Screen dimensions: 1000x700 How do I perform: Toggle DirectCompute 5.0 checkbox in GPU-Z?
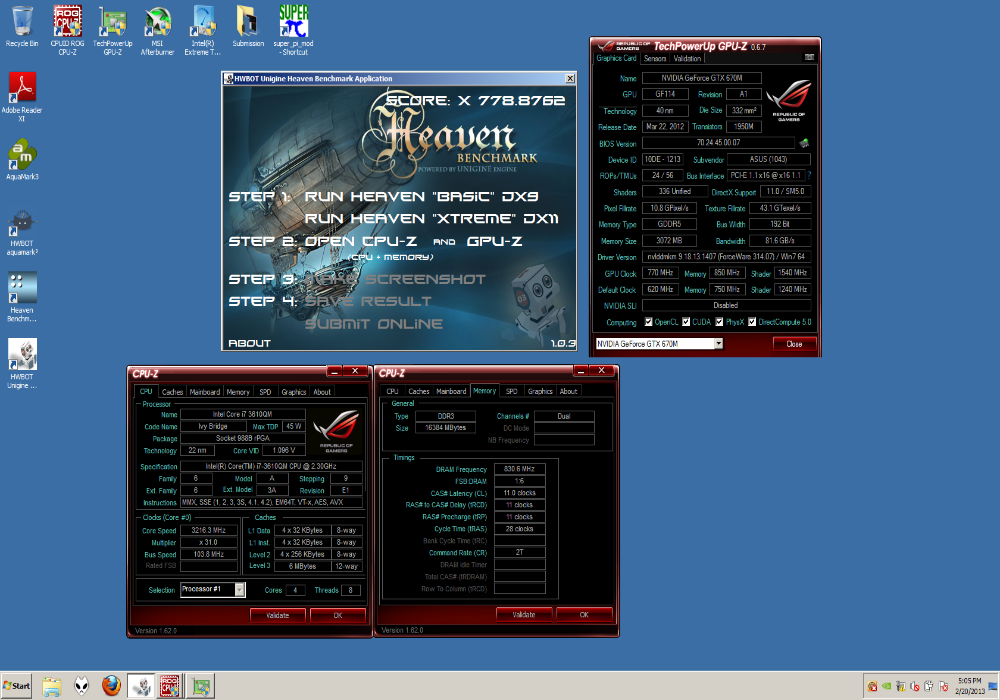coord(752,322)
